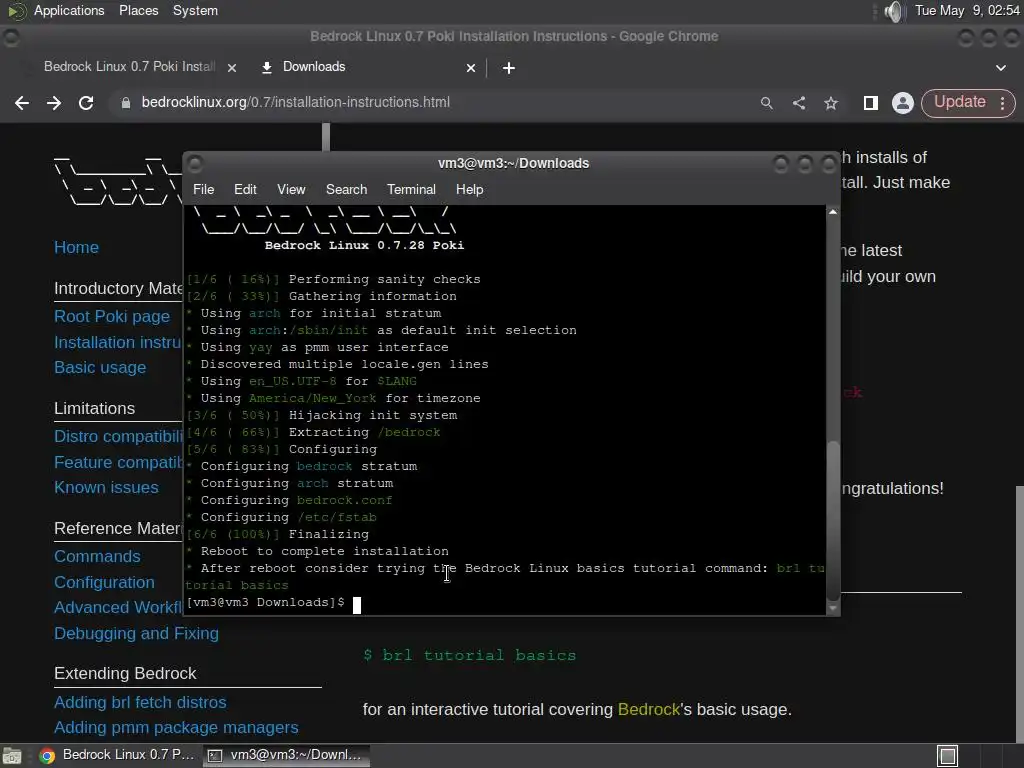Screen dimensions: 1024x768
Task: Click the Chrome Update button
Action: coord(959,103)
